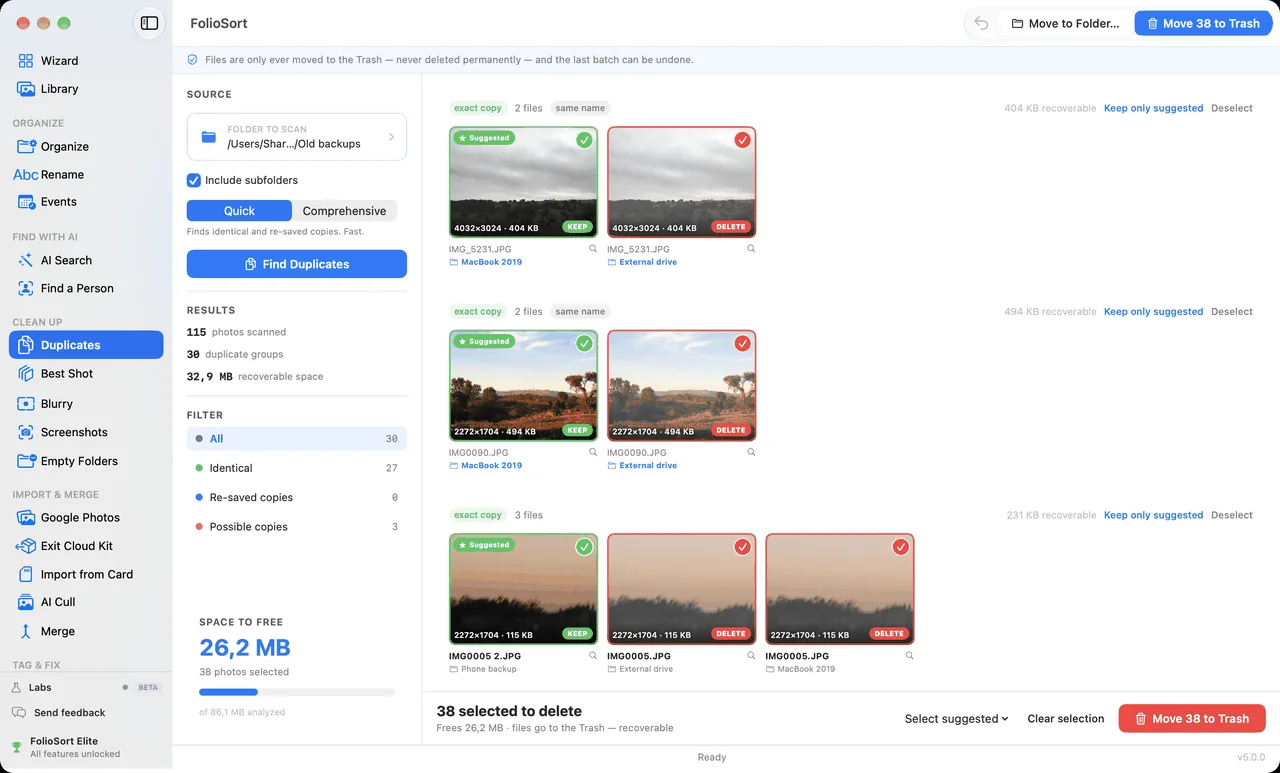1280x773 pixels.
Task: Click the Blurry sidebar icon
Action: [26, 404]
